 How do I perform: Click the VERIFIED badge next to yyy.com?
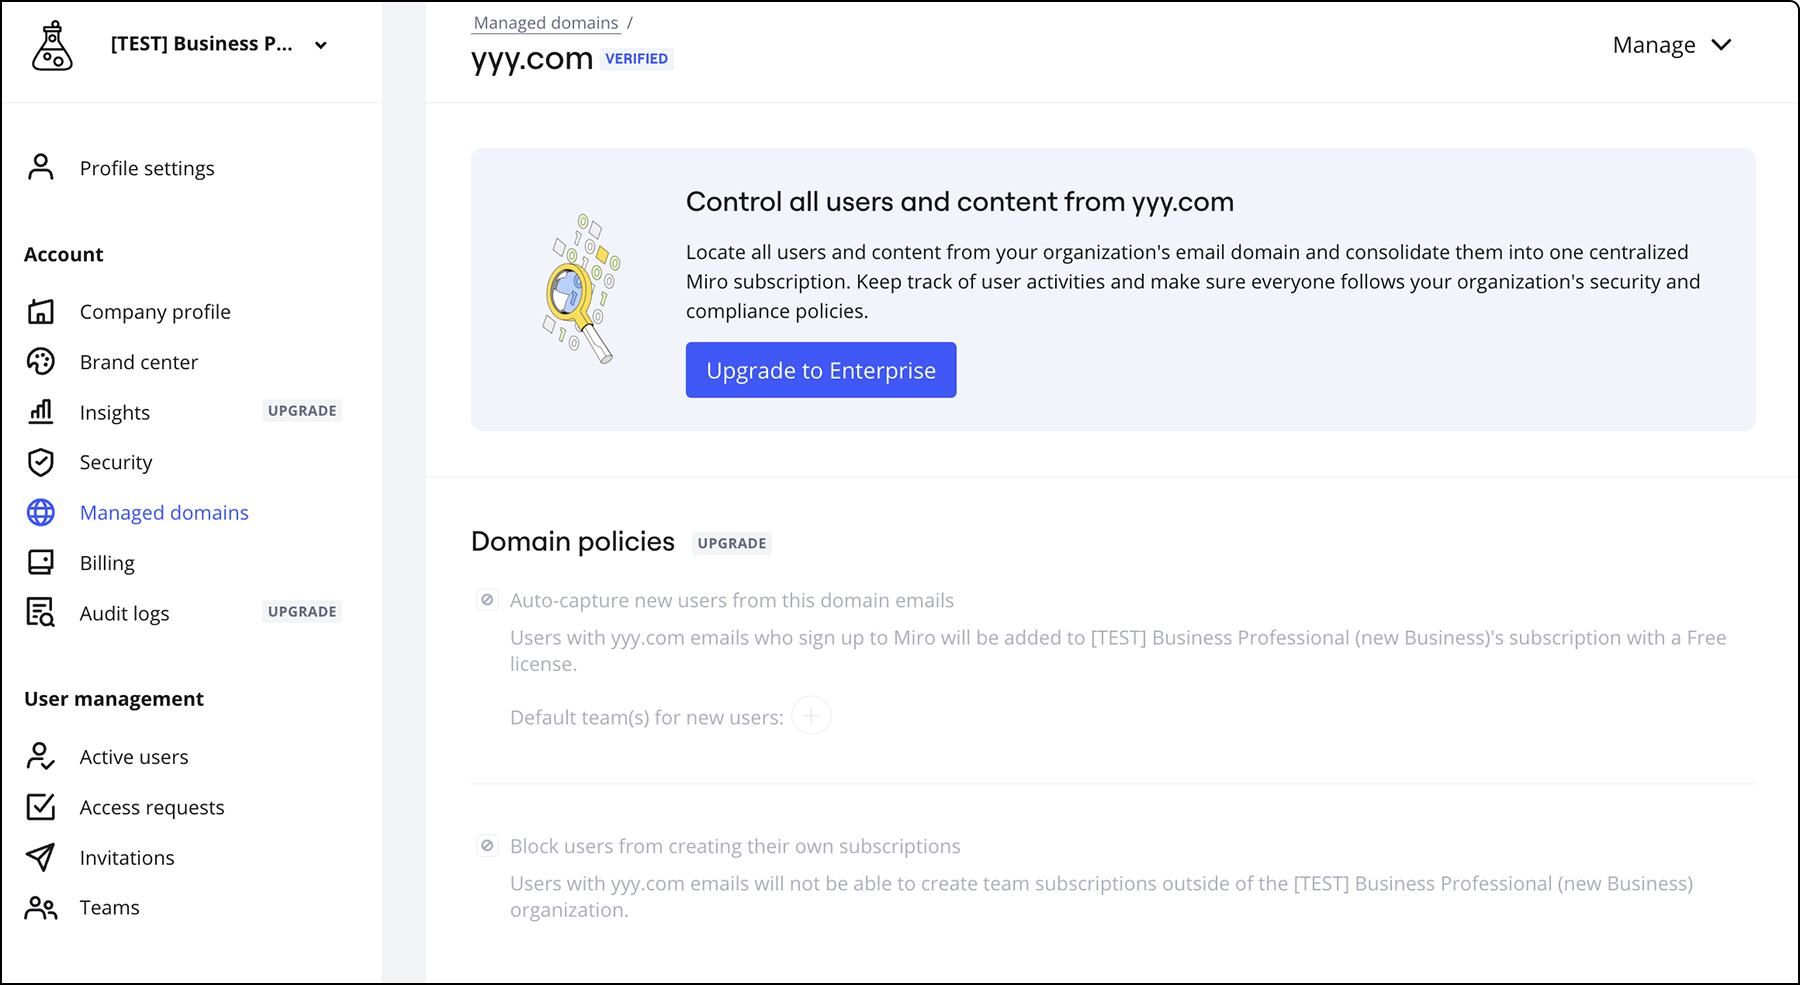click(637, 59)
